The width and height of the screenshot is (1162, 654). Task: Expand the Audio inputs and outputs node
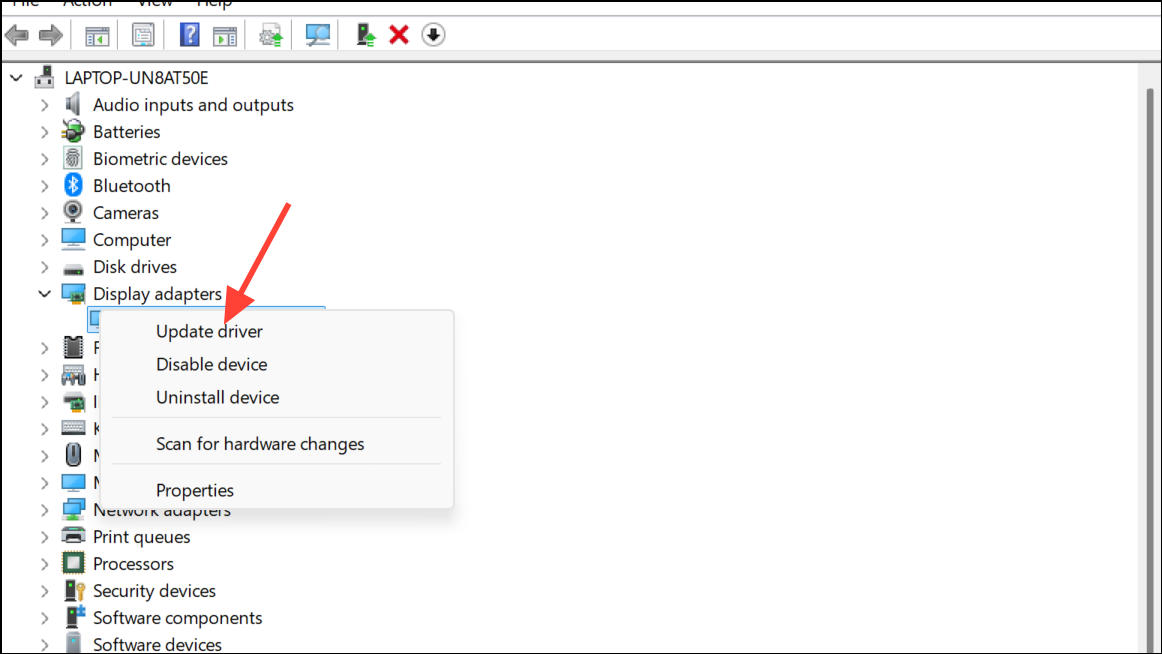click(x=44, y=105)
